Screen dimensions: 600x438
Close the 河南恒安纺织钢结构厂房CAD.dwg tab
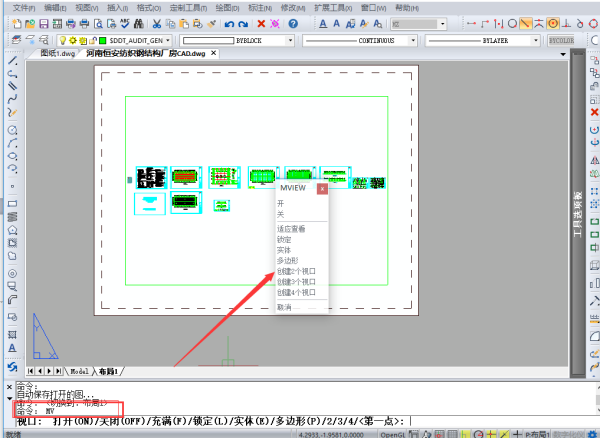pyautogui.click(x=214, y=53)
